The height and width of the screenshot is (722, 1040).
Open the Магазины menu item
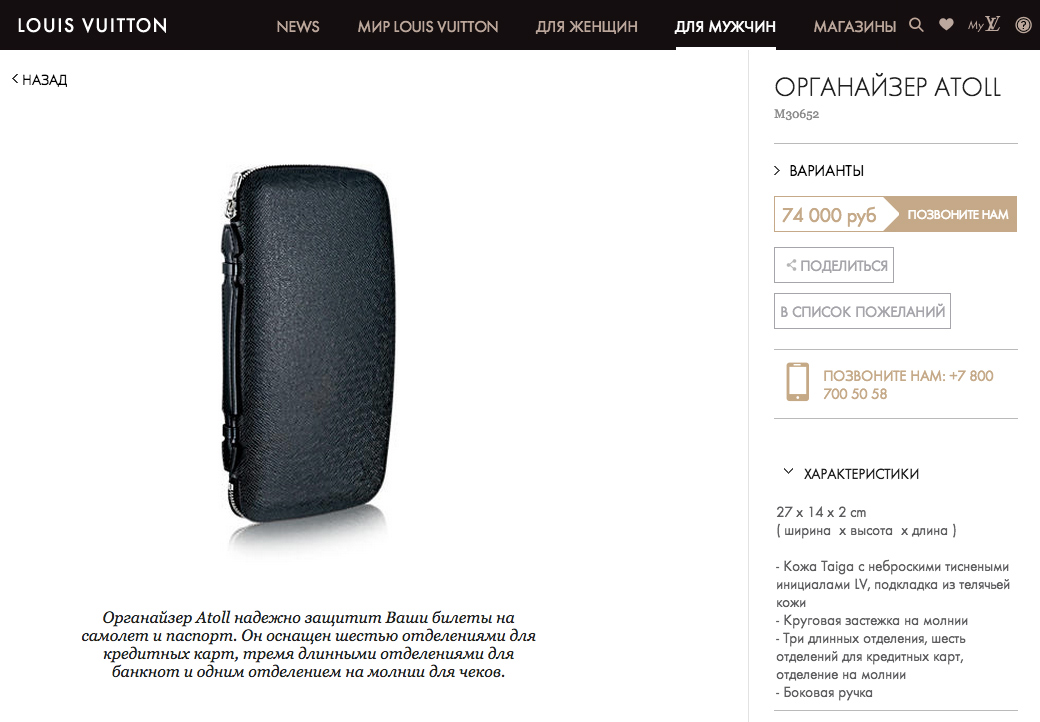pos(854,27)
